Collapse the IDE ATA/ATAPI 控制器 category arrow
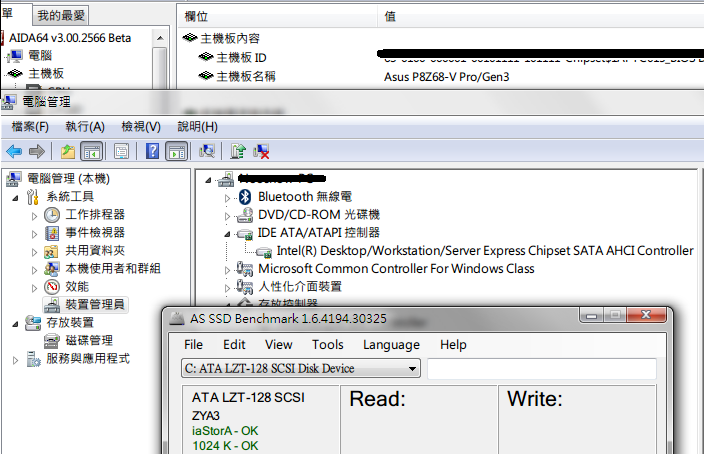Image resolution: width=704 pixels, height=454 pixels. click(228, 234)
